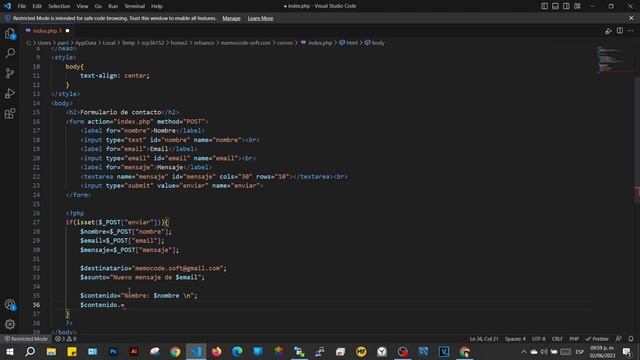Click the Manage link in banner

tap(231, 18)
